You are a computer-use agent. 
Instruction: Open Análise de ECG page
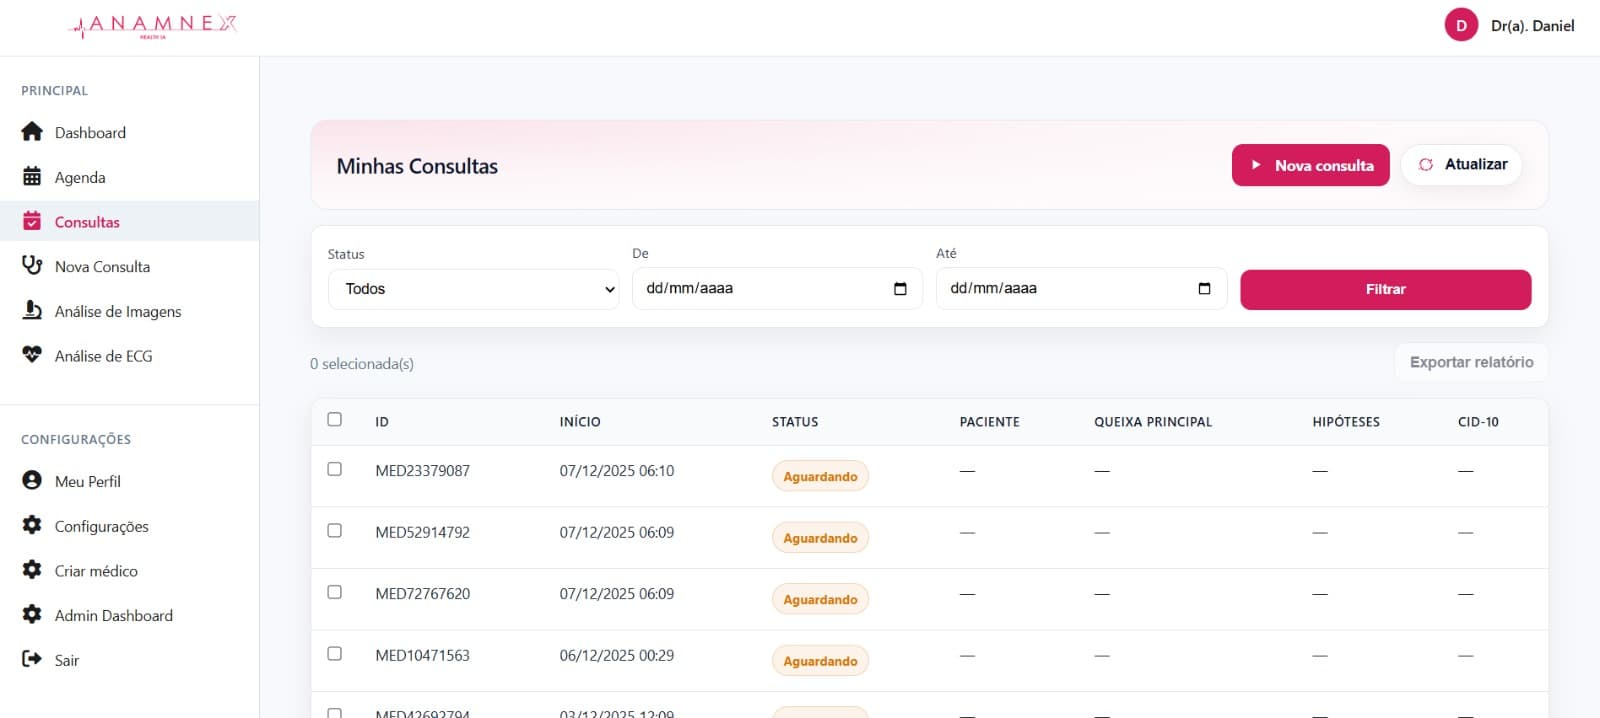[x=130, y=355]
